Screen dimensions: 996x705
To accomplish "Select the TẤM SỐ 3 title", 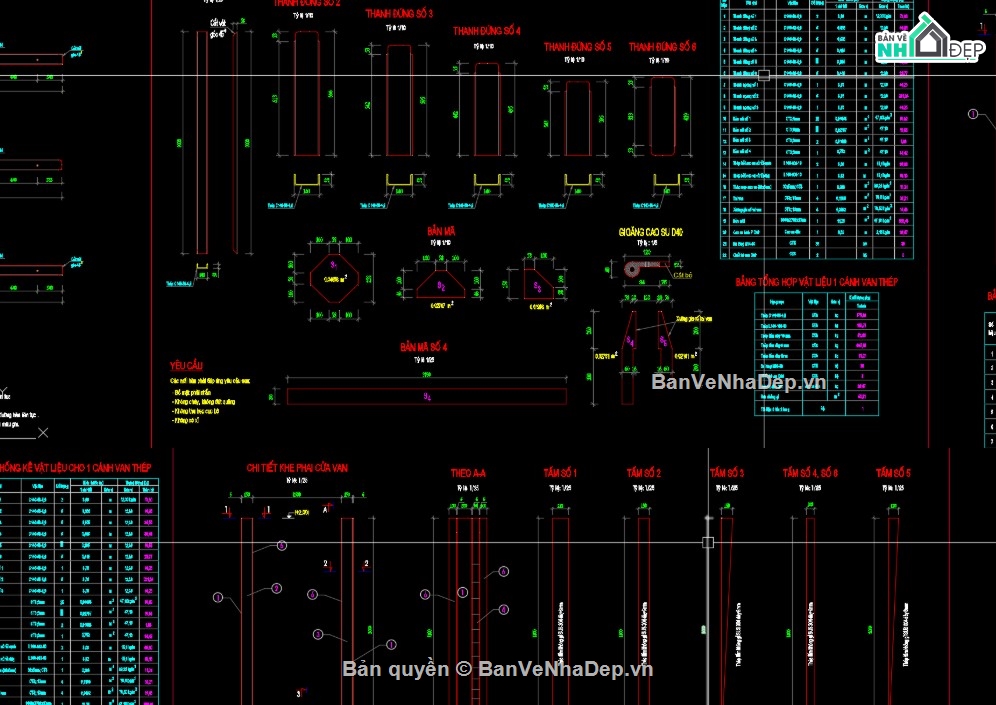I will coord(727,473).
